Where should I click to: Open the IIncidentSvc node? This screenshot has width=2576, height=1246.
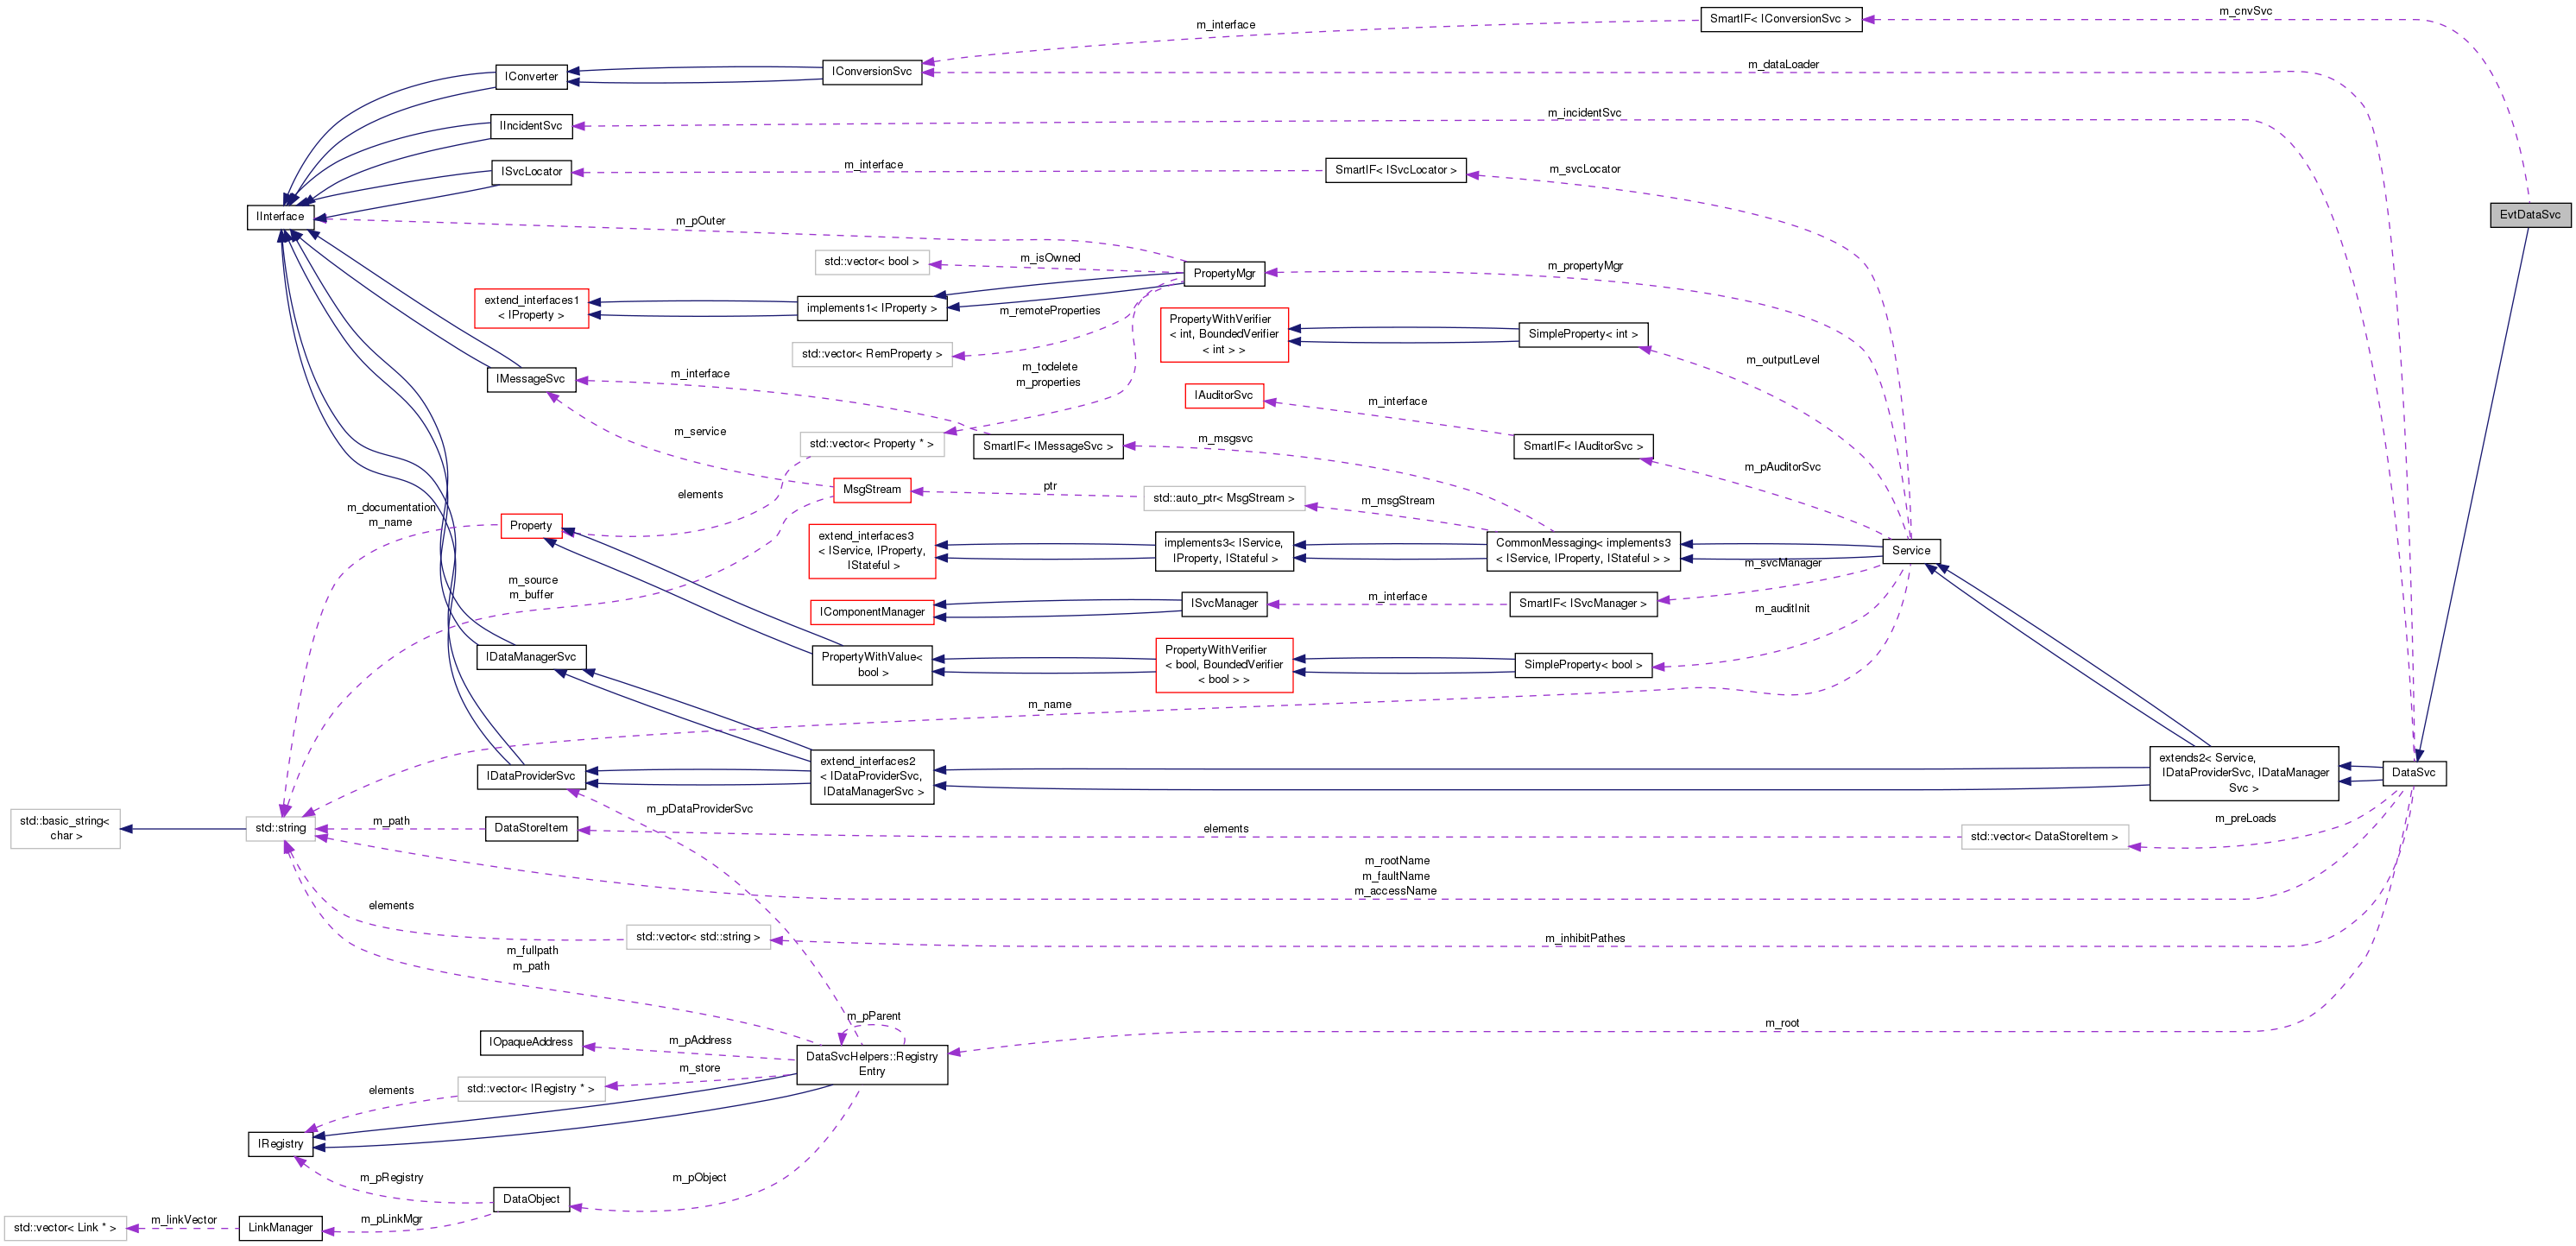click(x=531, y=126)
